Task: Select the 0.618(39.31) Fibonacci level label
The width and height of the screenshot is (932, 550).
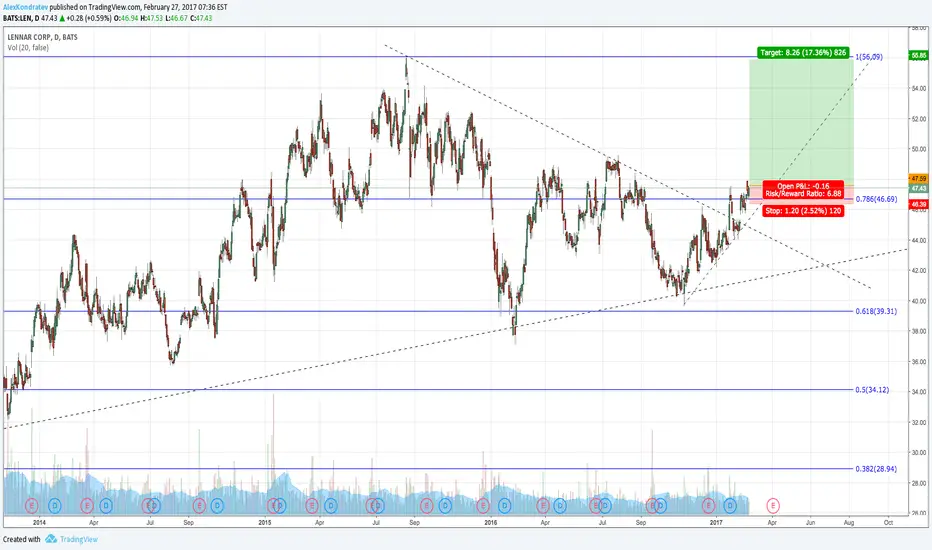Action: [877, 312]
